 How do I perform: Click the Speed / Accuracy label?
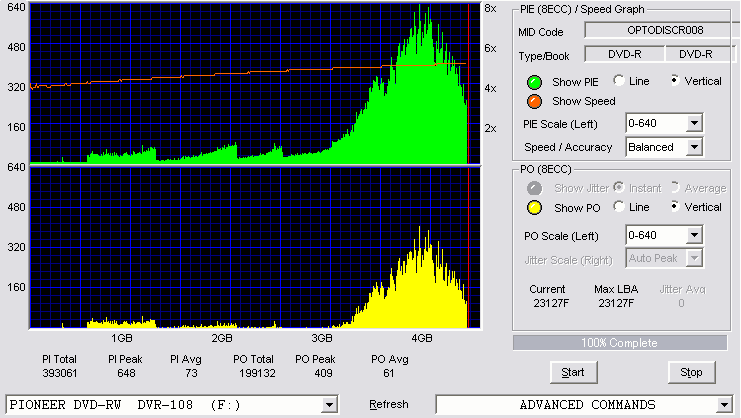(568, 147)
